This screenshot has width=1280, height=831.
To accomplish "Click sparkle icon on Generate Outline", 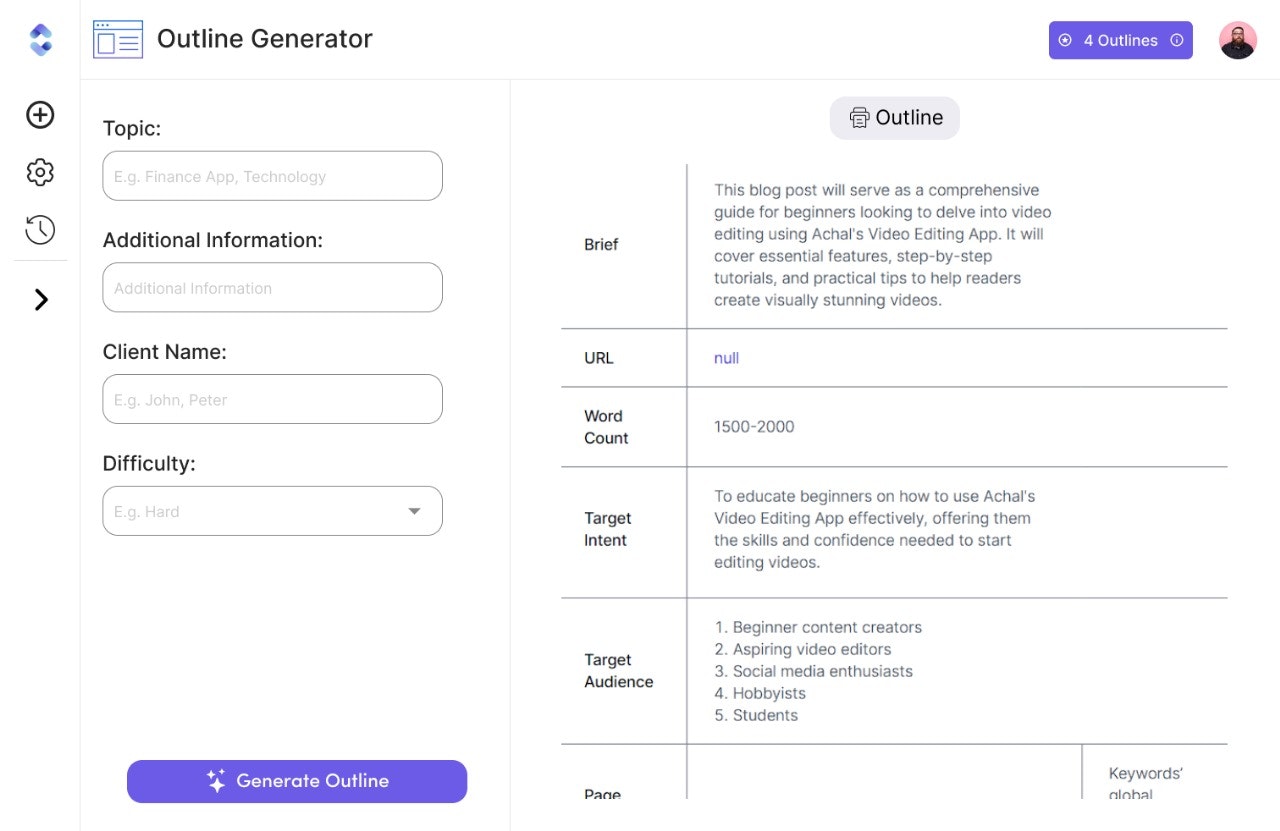I will (216, 781).
